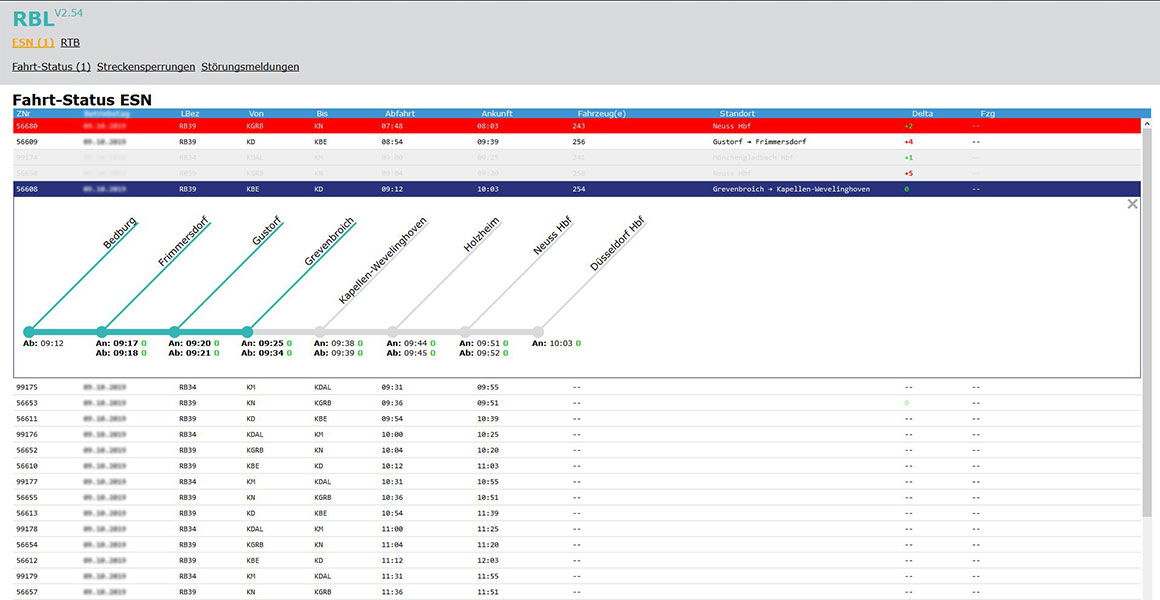
Task: Open the Streckensperrungen tab
Action: tap(146, 67)
